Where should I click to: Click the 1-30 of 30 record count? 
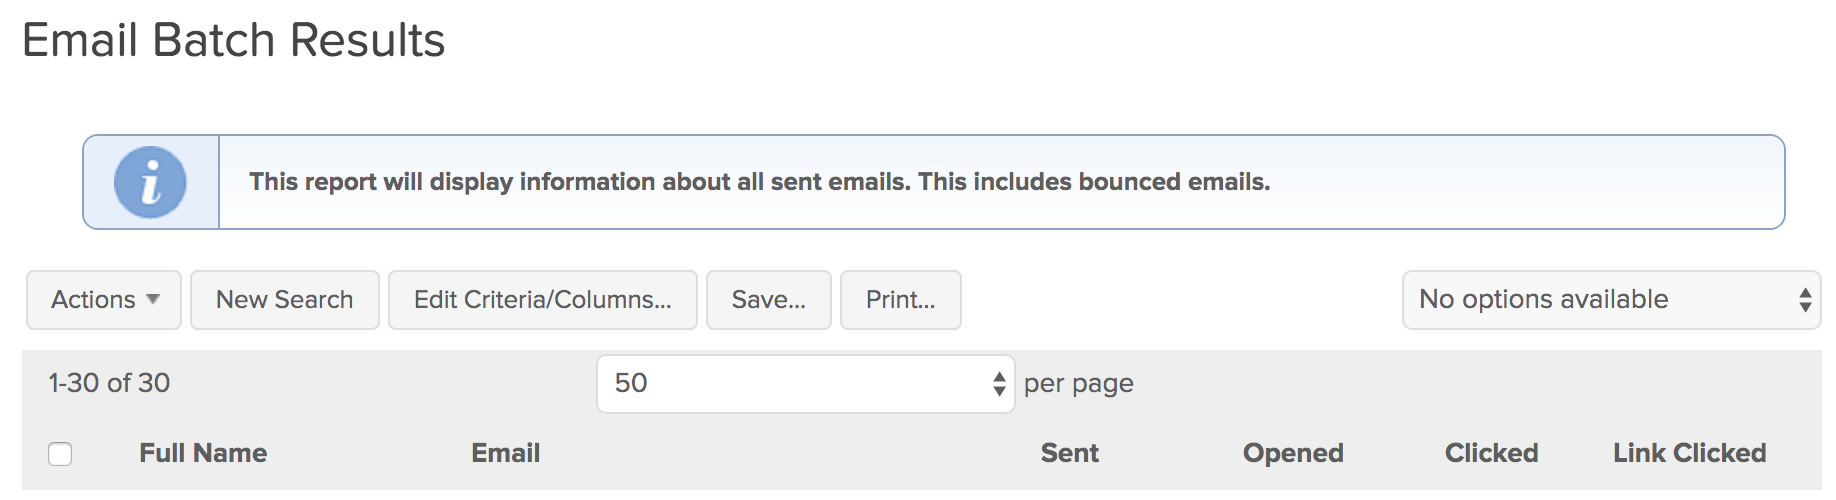click(109, 383)
